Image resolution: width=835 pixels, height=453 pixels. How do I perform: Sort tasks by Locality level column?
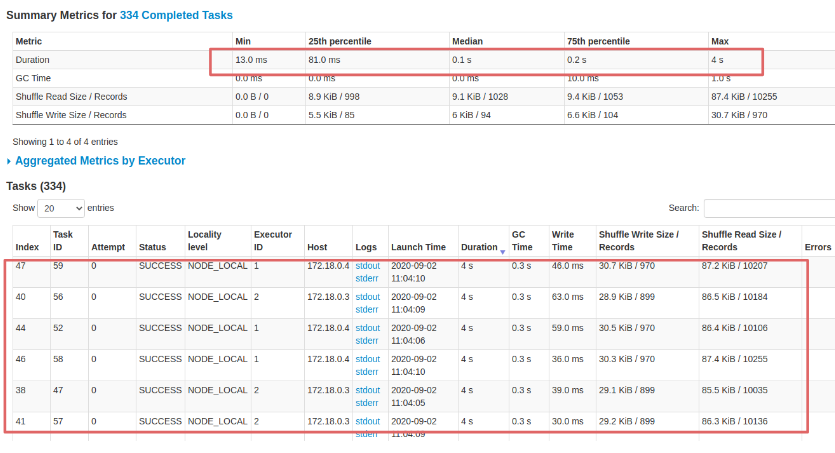[x=204, y=241]
